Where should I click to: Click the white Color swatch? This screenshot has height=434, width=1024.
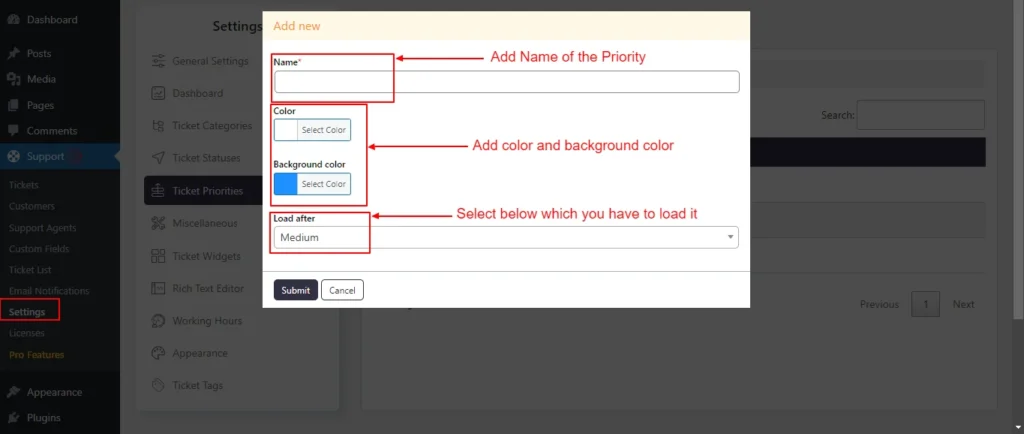[x=285, y=130]
